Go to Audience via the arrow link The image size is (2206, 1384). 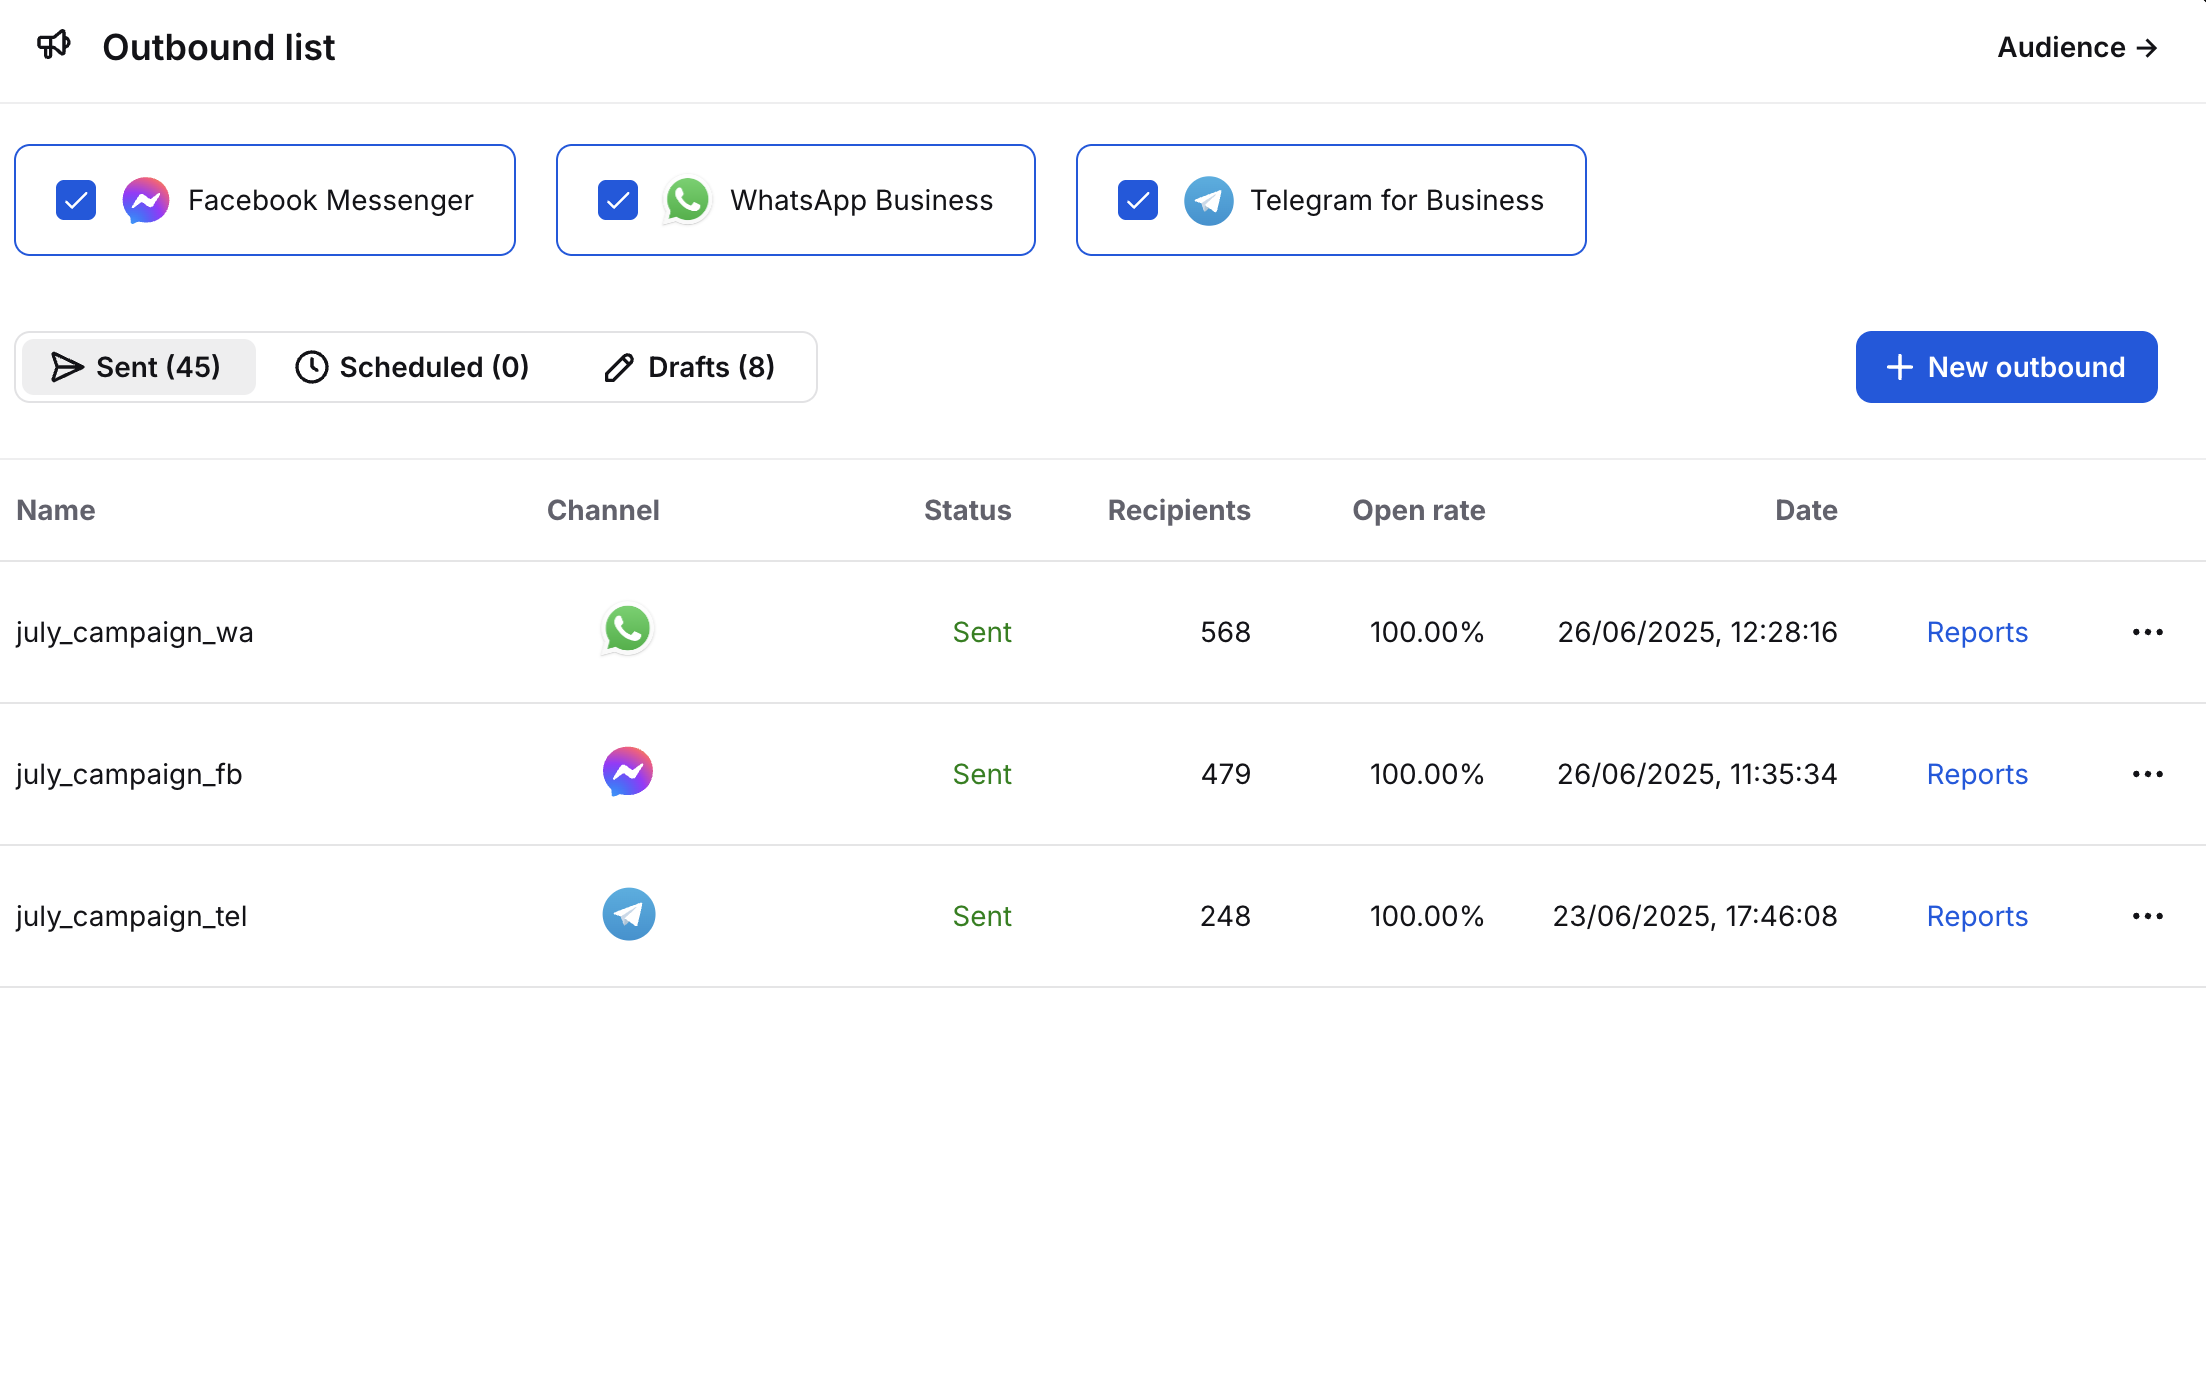pos(2077,47)
